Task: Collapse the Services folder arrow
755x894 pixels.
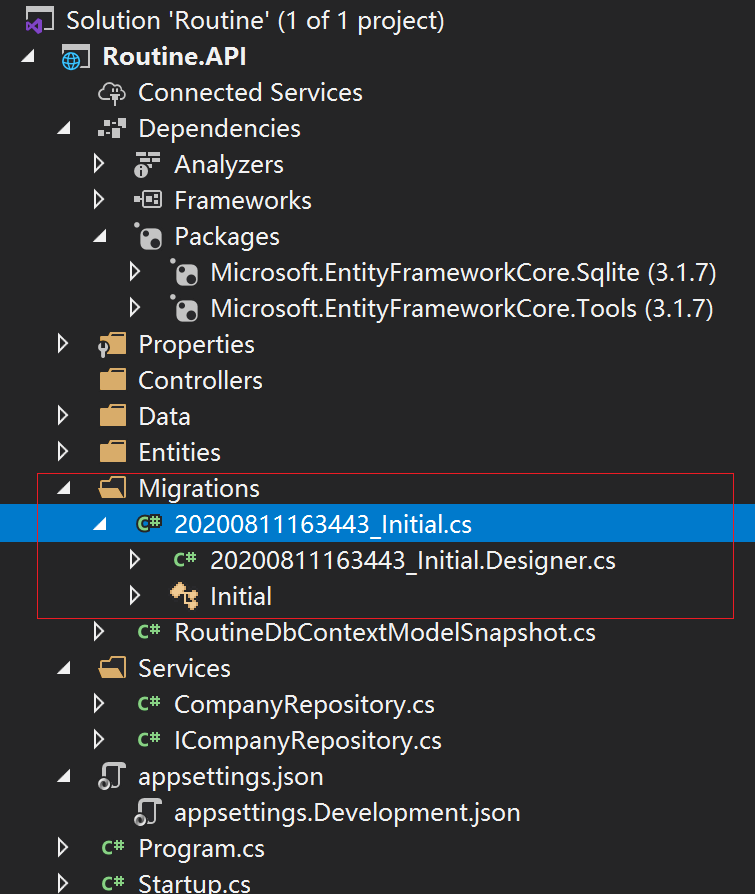Action: (x=64, y=669)
